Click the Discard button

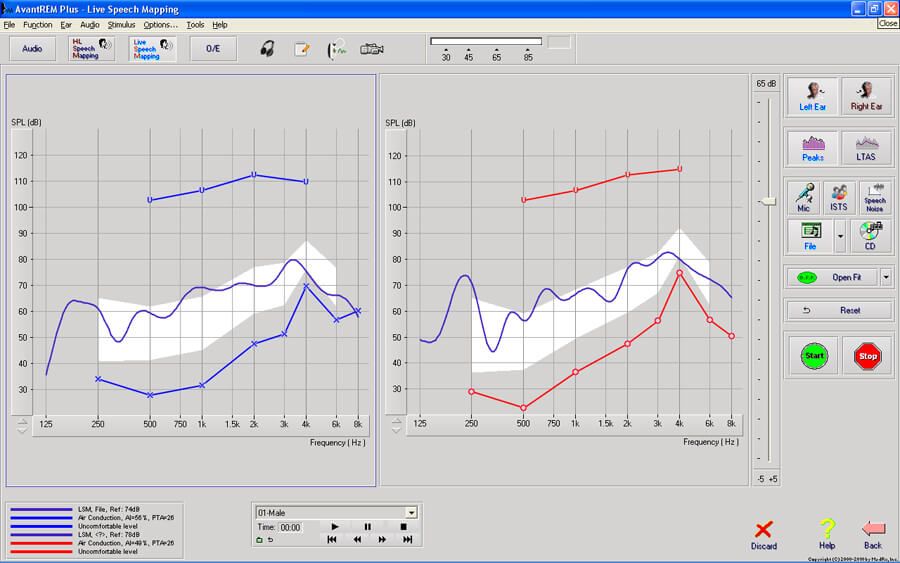764,535
